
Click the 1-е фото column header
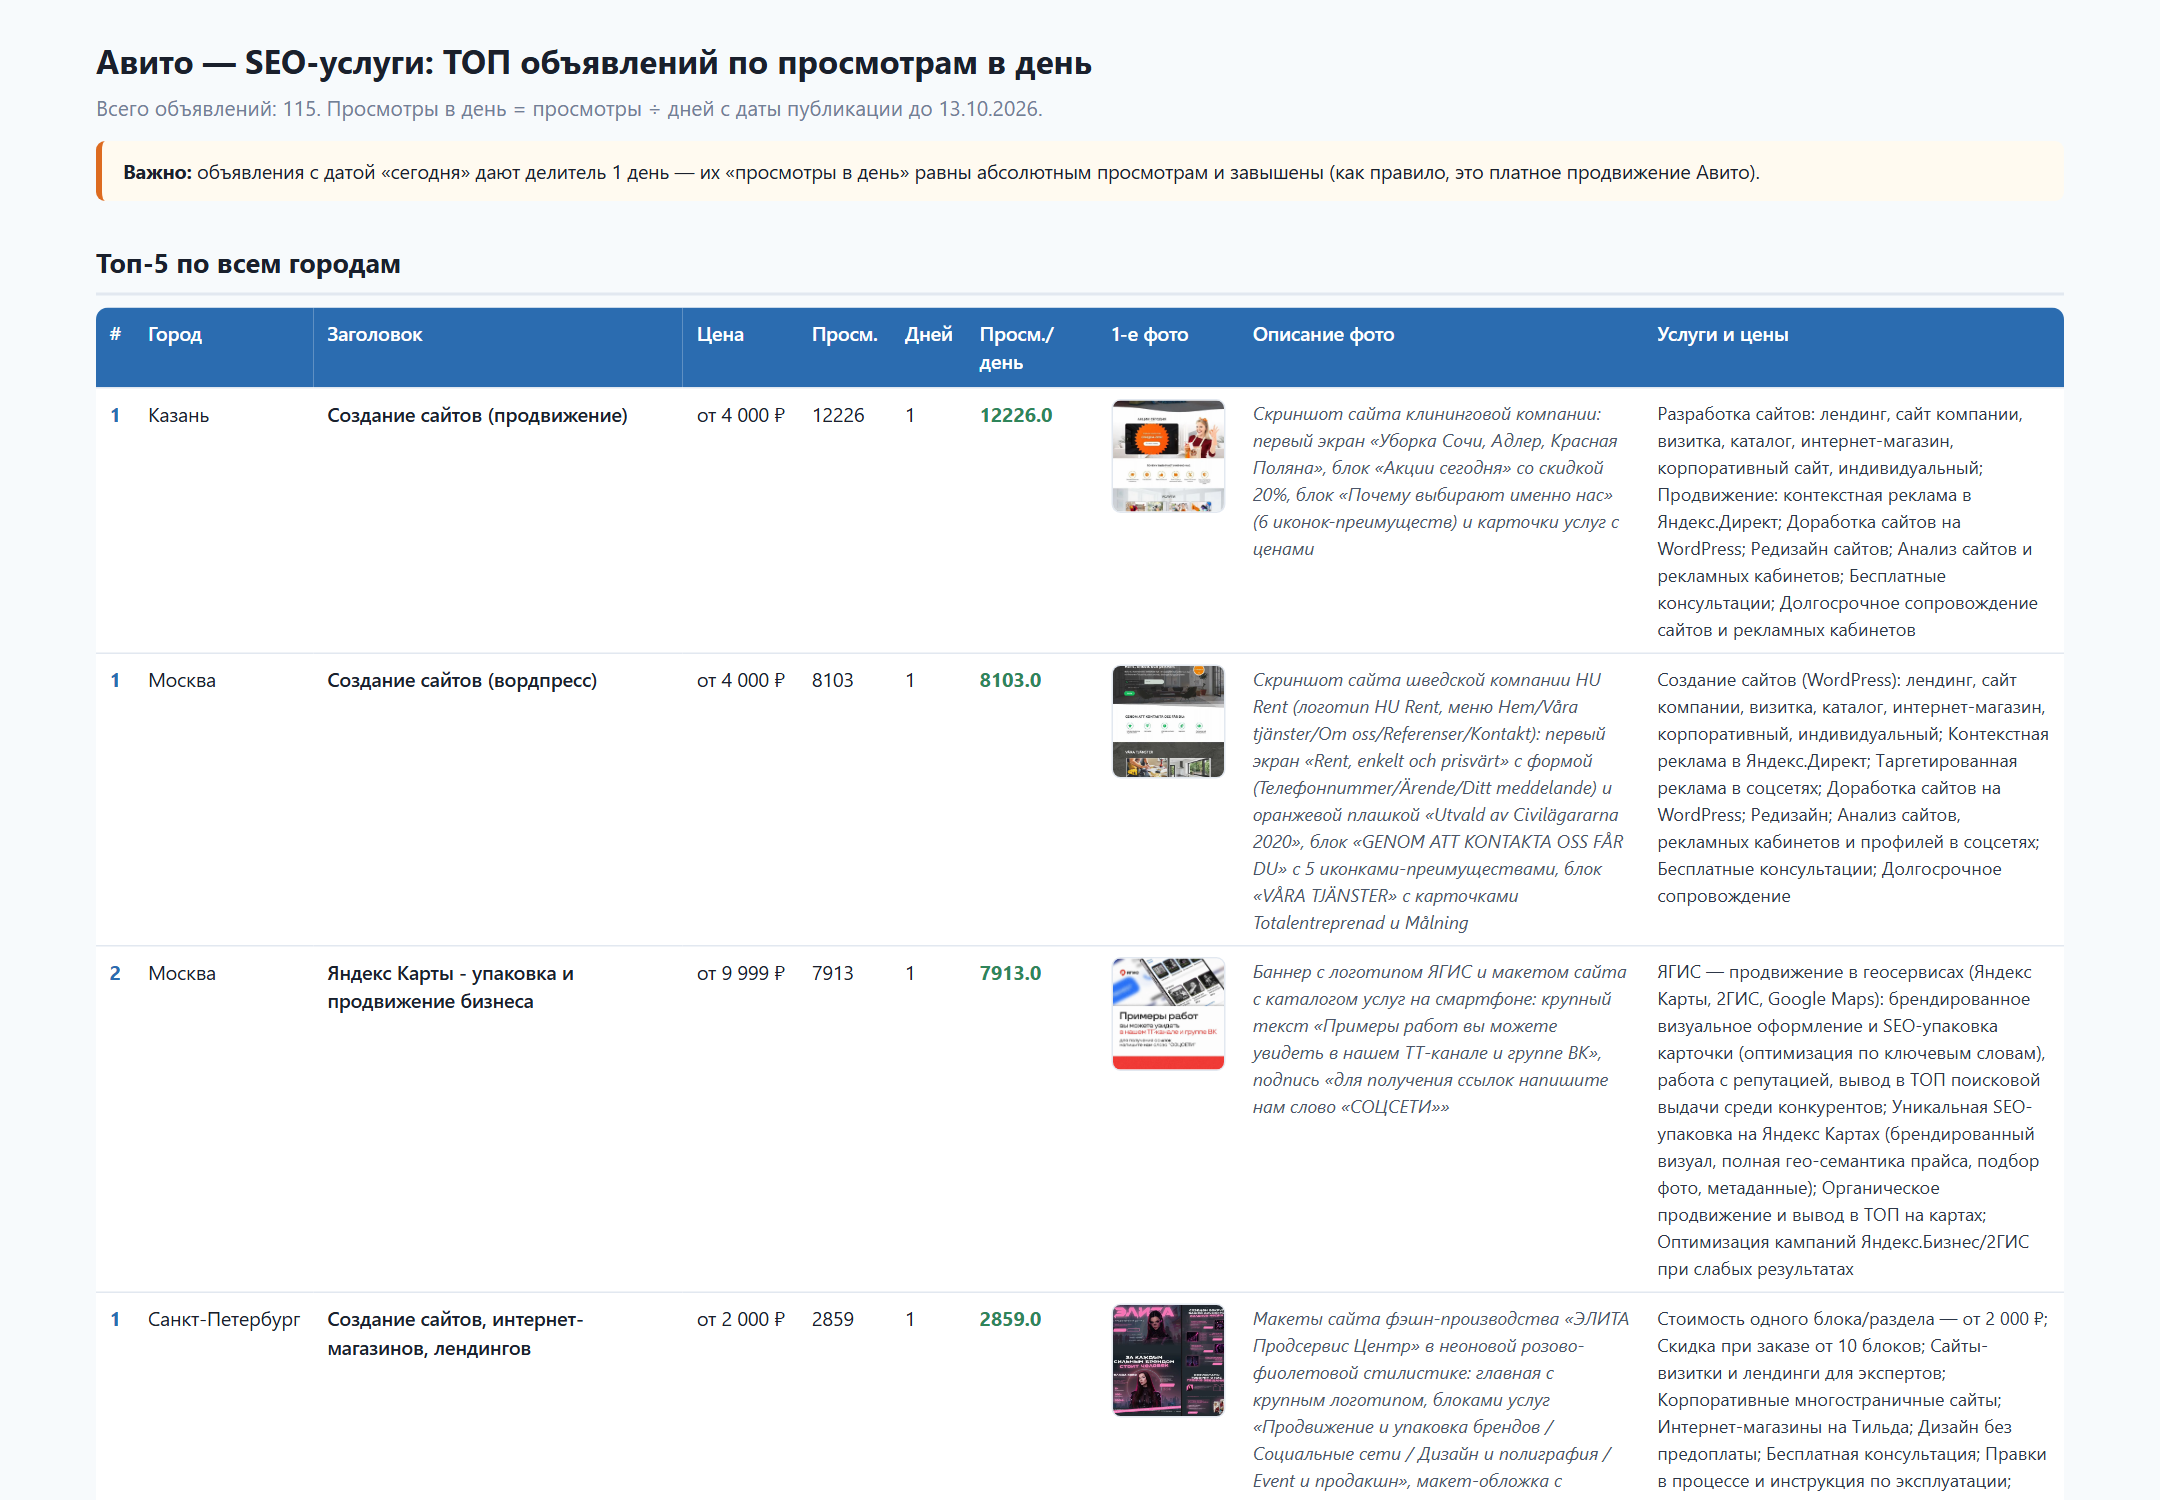click(x=1150, y=334)
